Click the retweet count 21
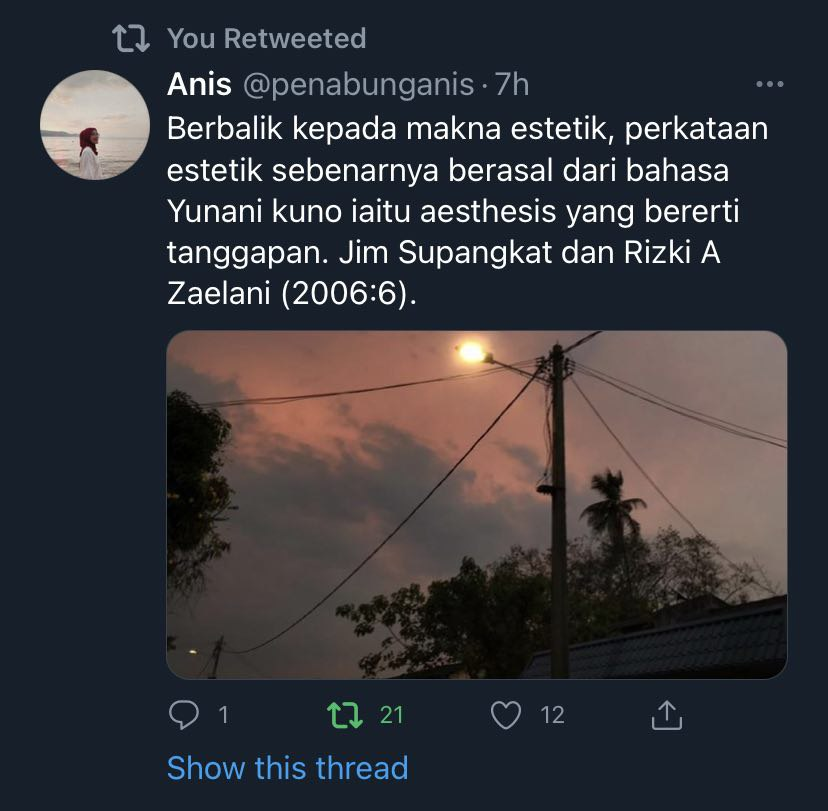828x811 pixels. (x=391, y=715)
